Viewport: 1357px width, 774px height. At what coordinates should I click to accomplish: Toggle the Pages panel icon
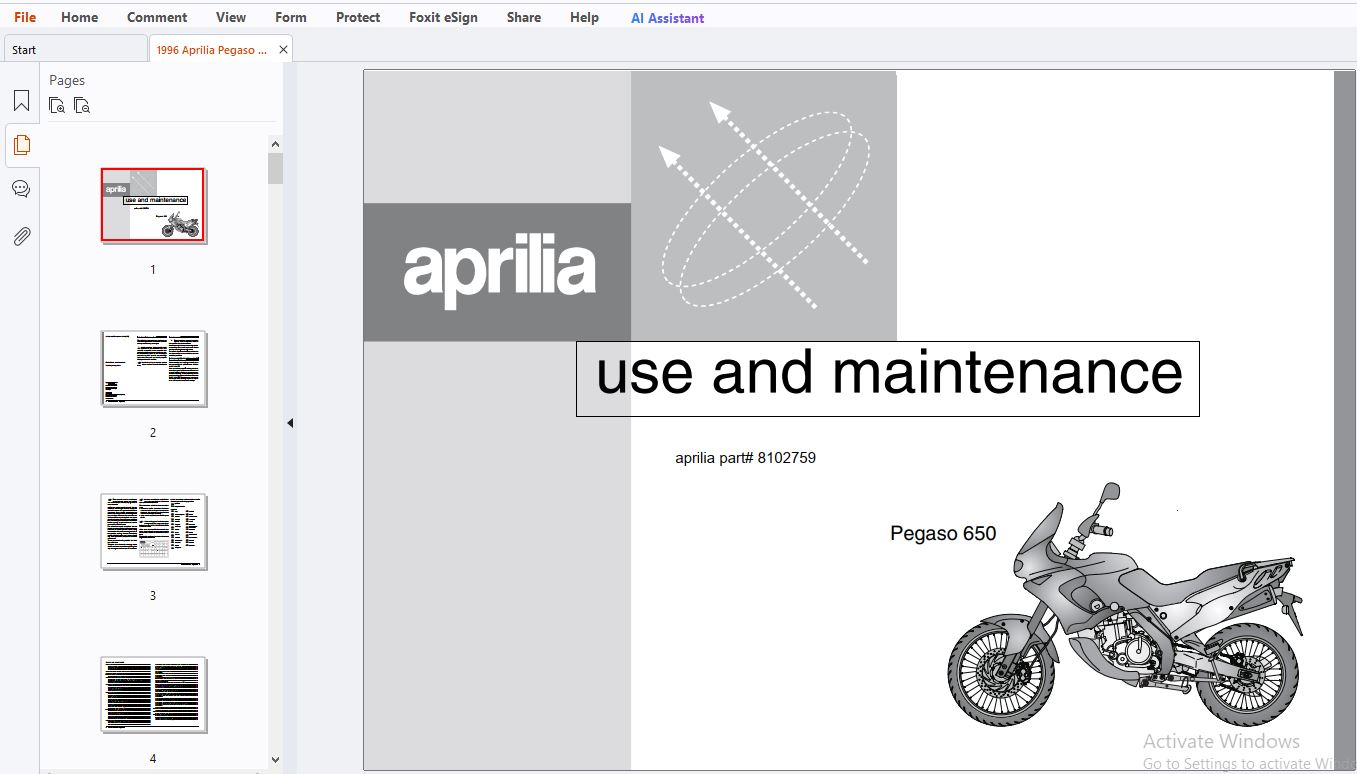[x=21, y=145]
